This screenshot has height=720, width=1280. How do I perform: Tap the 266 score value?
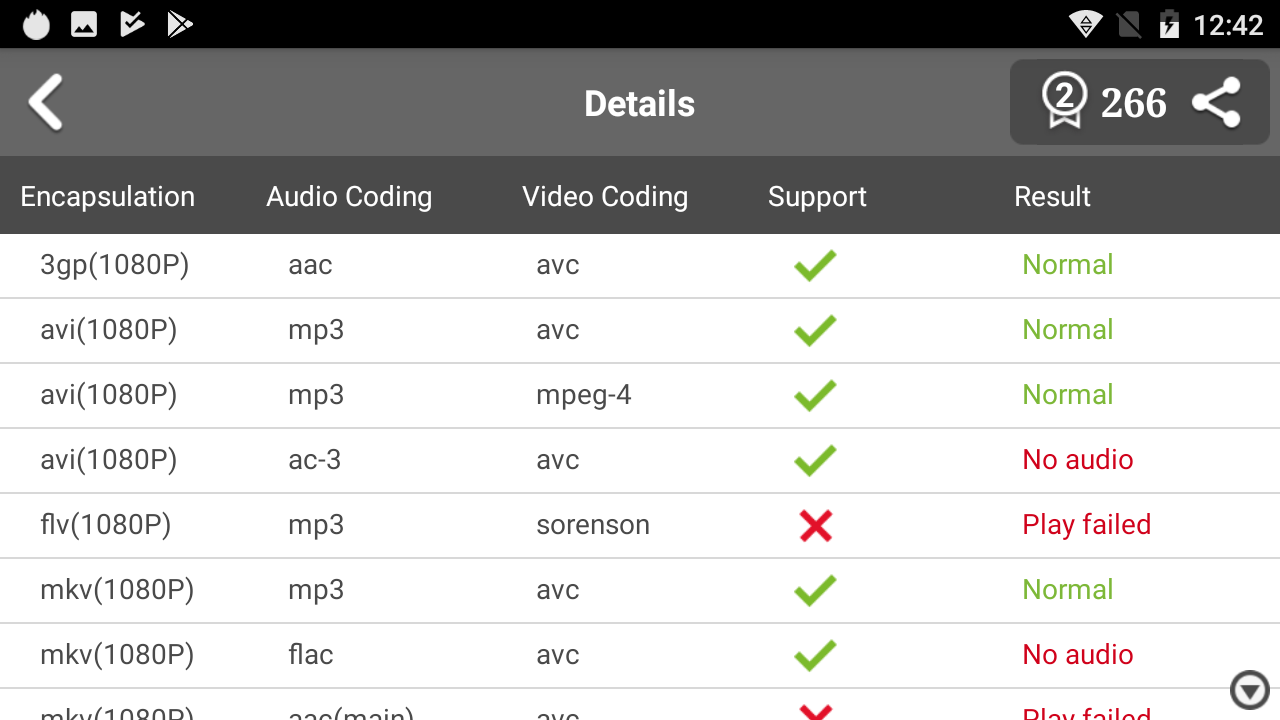1133,103
